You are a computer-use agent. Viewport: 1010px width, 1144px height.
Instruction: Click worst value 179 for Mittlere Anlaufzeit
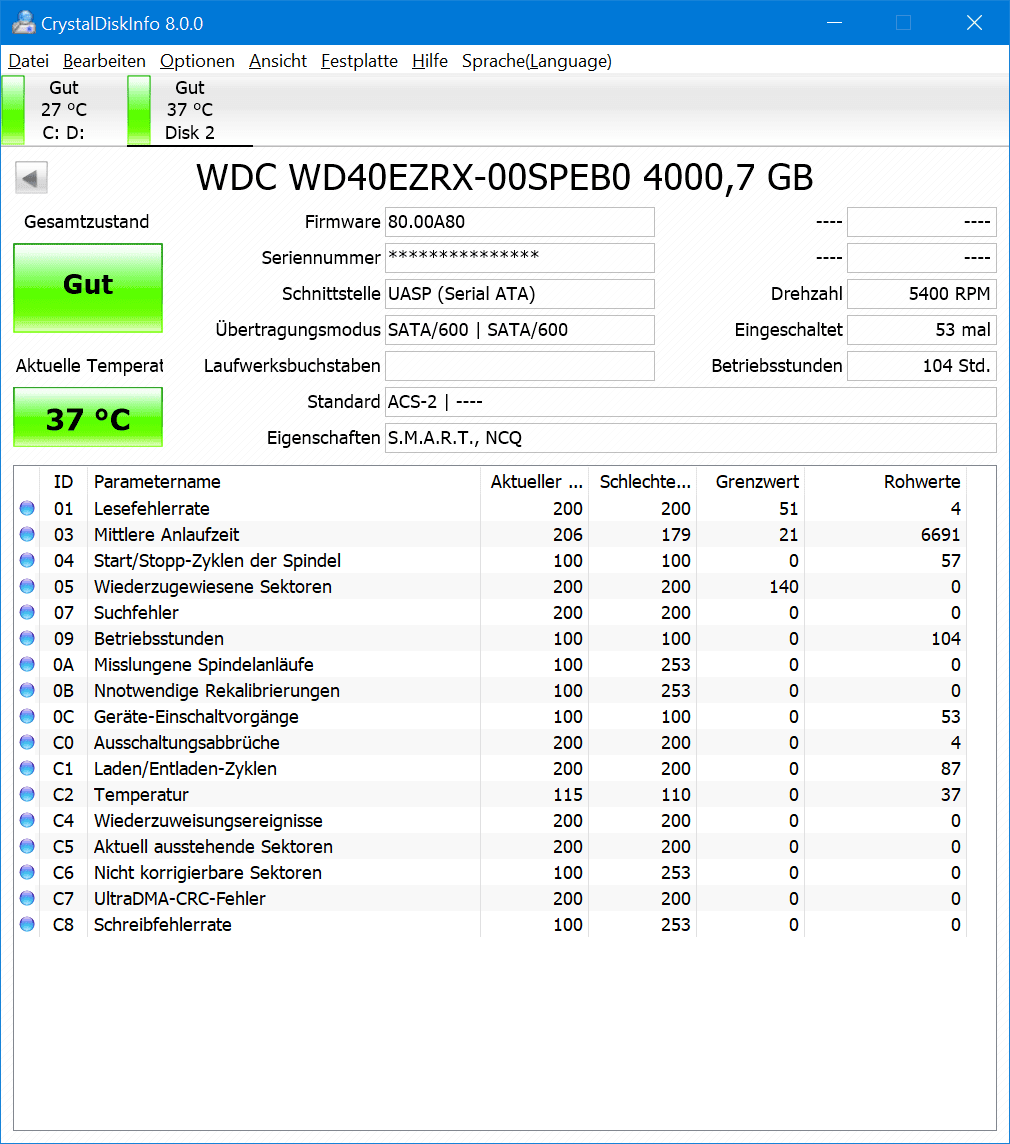tap(676, 535)
